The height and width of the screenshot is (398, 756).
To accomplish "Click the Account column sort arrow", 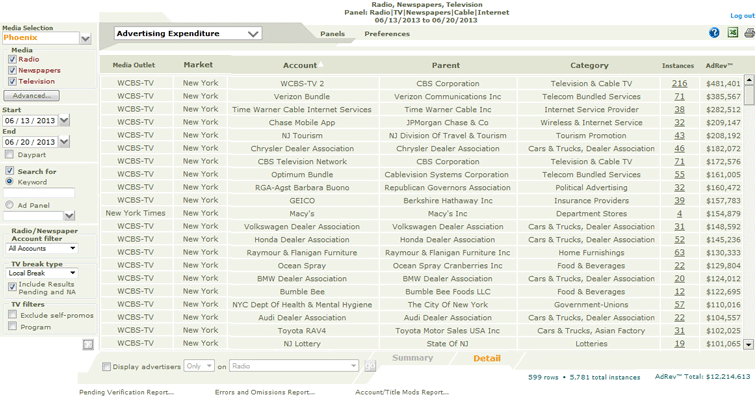I will [x=321, y=64].
